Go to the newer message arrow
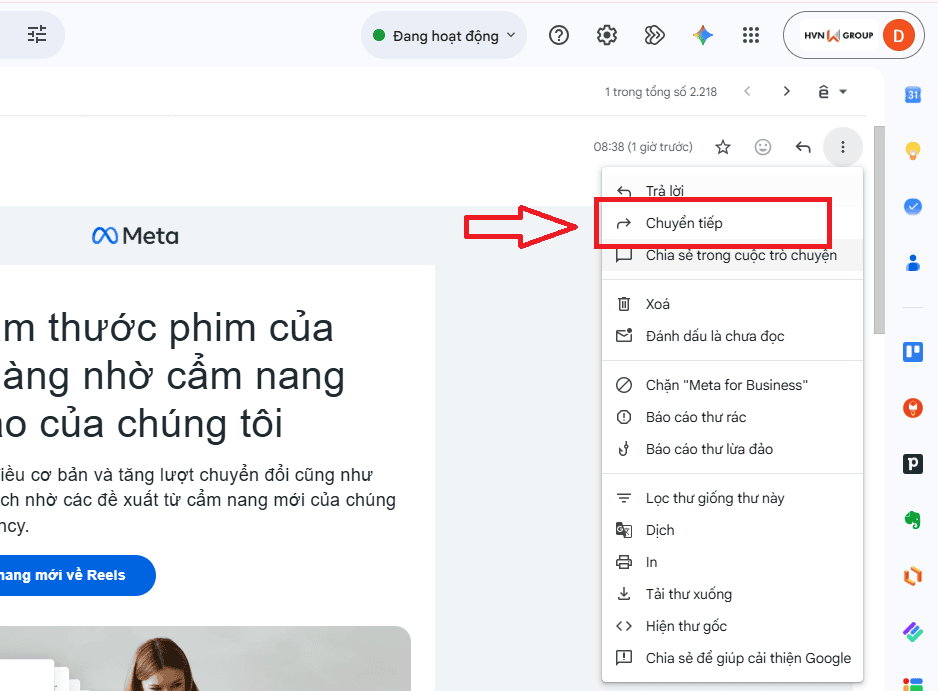Image resolution: width=938 pixels, height=691 pixels. pos(747,92)
